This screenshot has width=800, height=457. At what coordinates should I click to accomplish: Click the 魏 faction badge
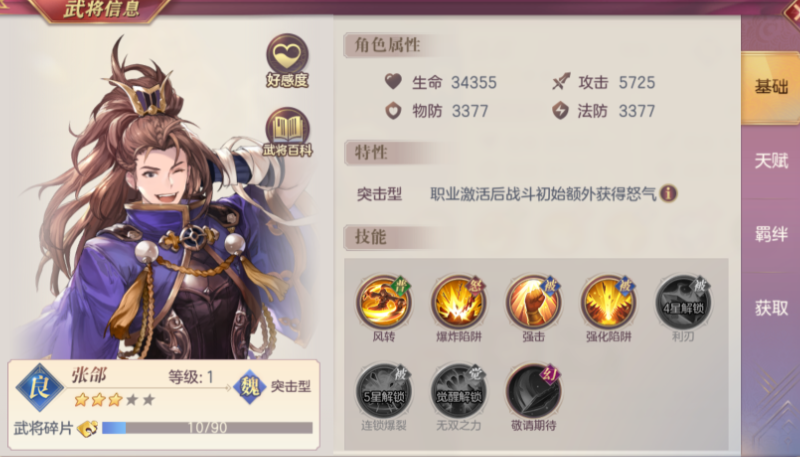pyautogui.click(x=249, y=387)
